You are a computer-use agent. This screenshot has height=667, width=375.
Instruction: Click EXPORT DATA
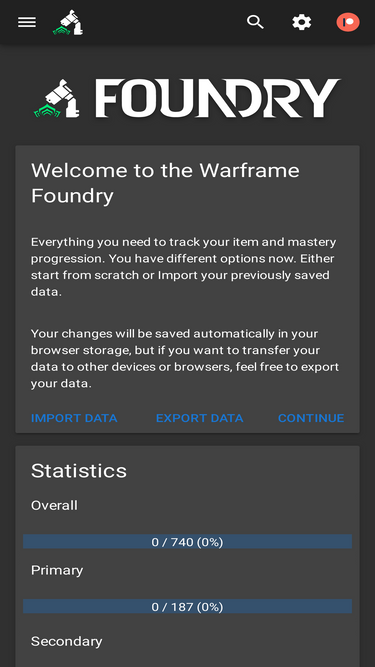tap(199, 418)
